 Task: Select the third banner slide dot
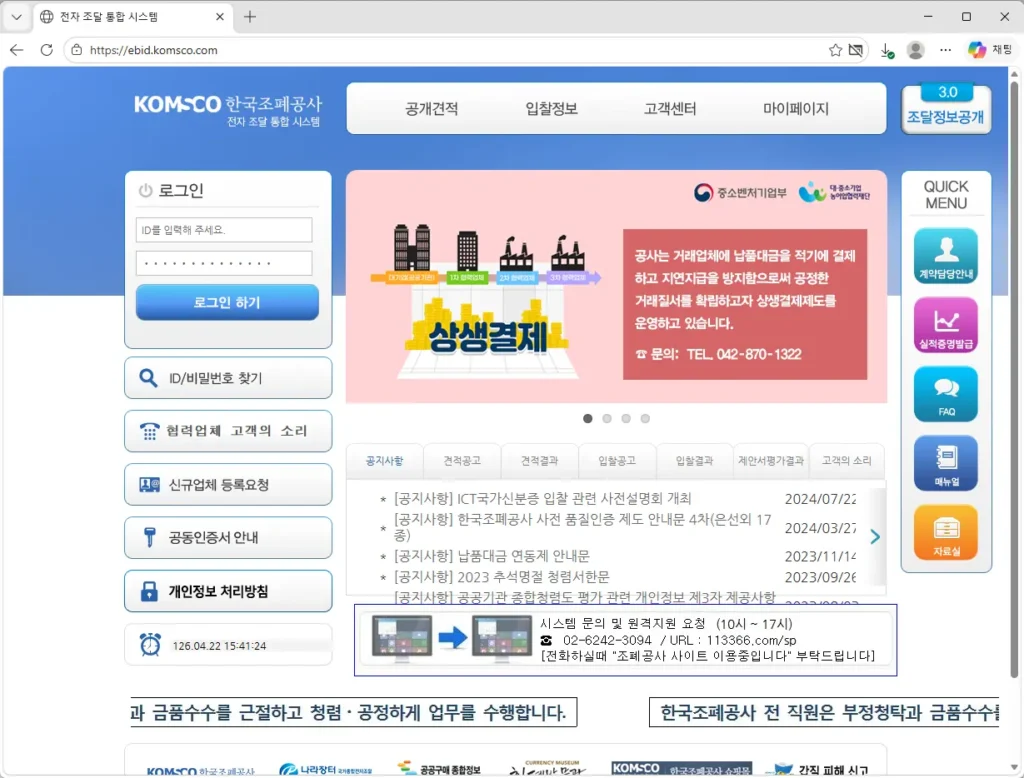(626, 419)
